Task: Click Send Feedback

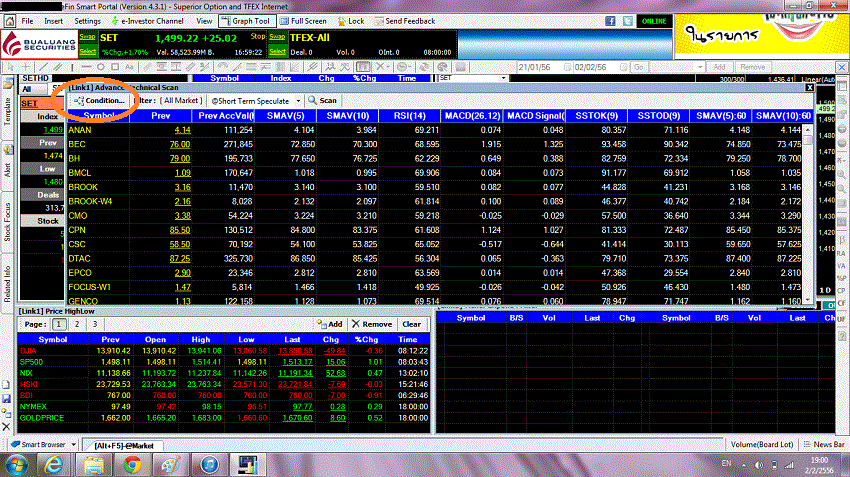Action: (405, 21)
